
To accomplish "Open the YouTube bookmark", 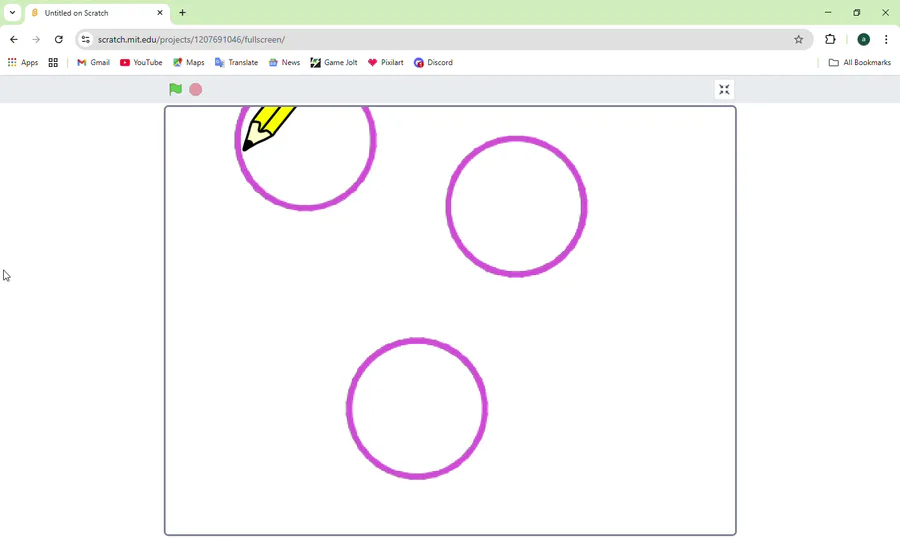I will [x=141, y=63].
